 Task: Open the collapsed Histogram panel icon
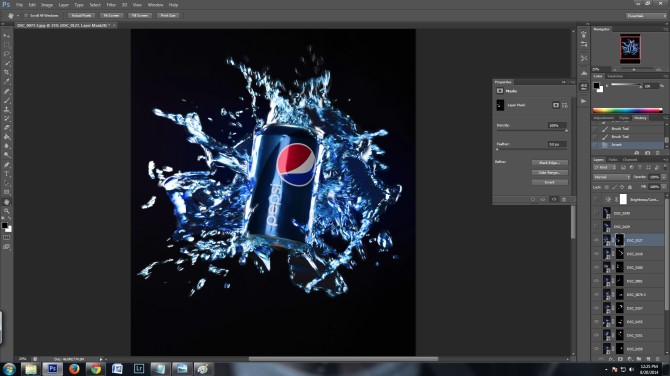tap(584, 73)
